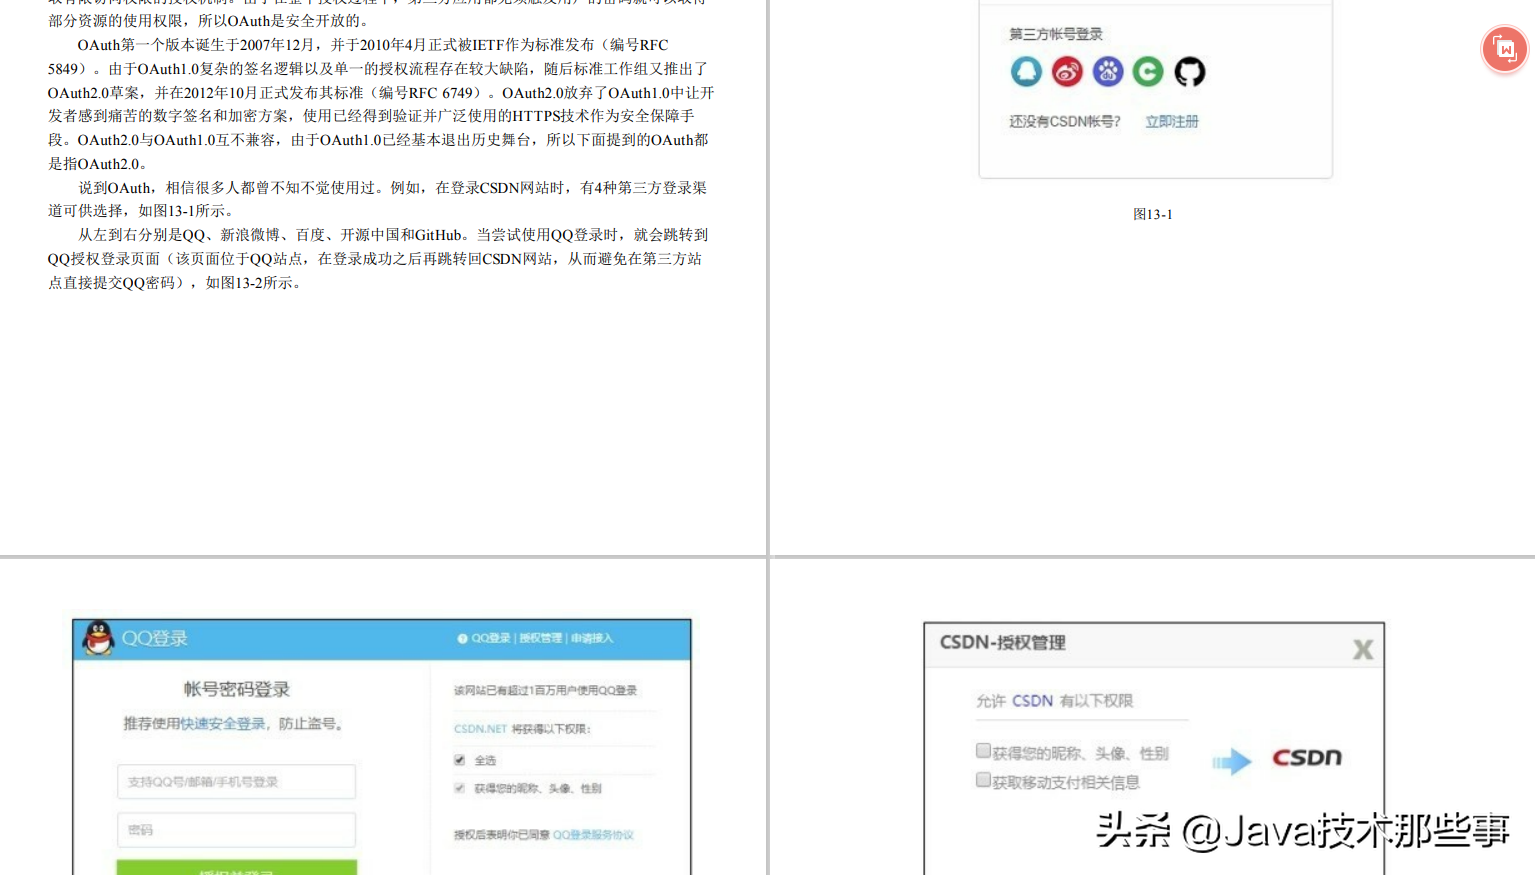Click the 密码 password input field
Screen dimensions: 1535x875
pyautogui.click(x=236, y=830)
